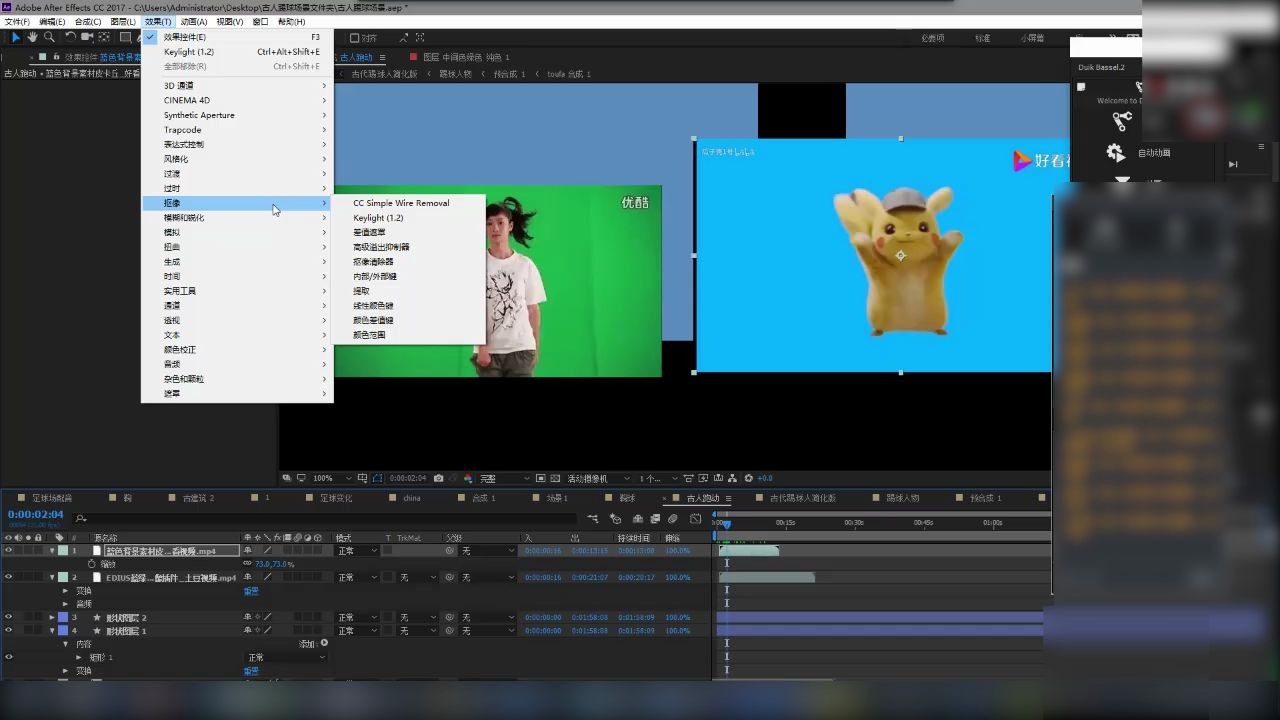Select the Zoom magnifier tool

[48, 37]
